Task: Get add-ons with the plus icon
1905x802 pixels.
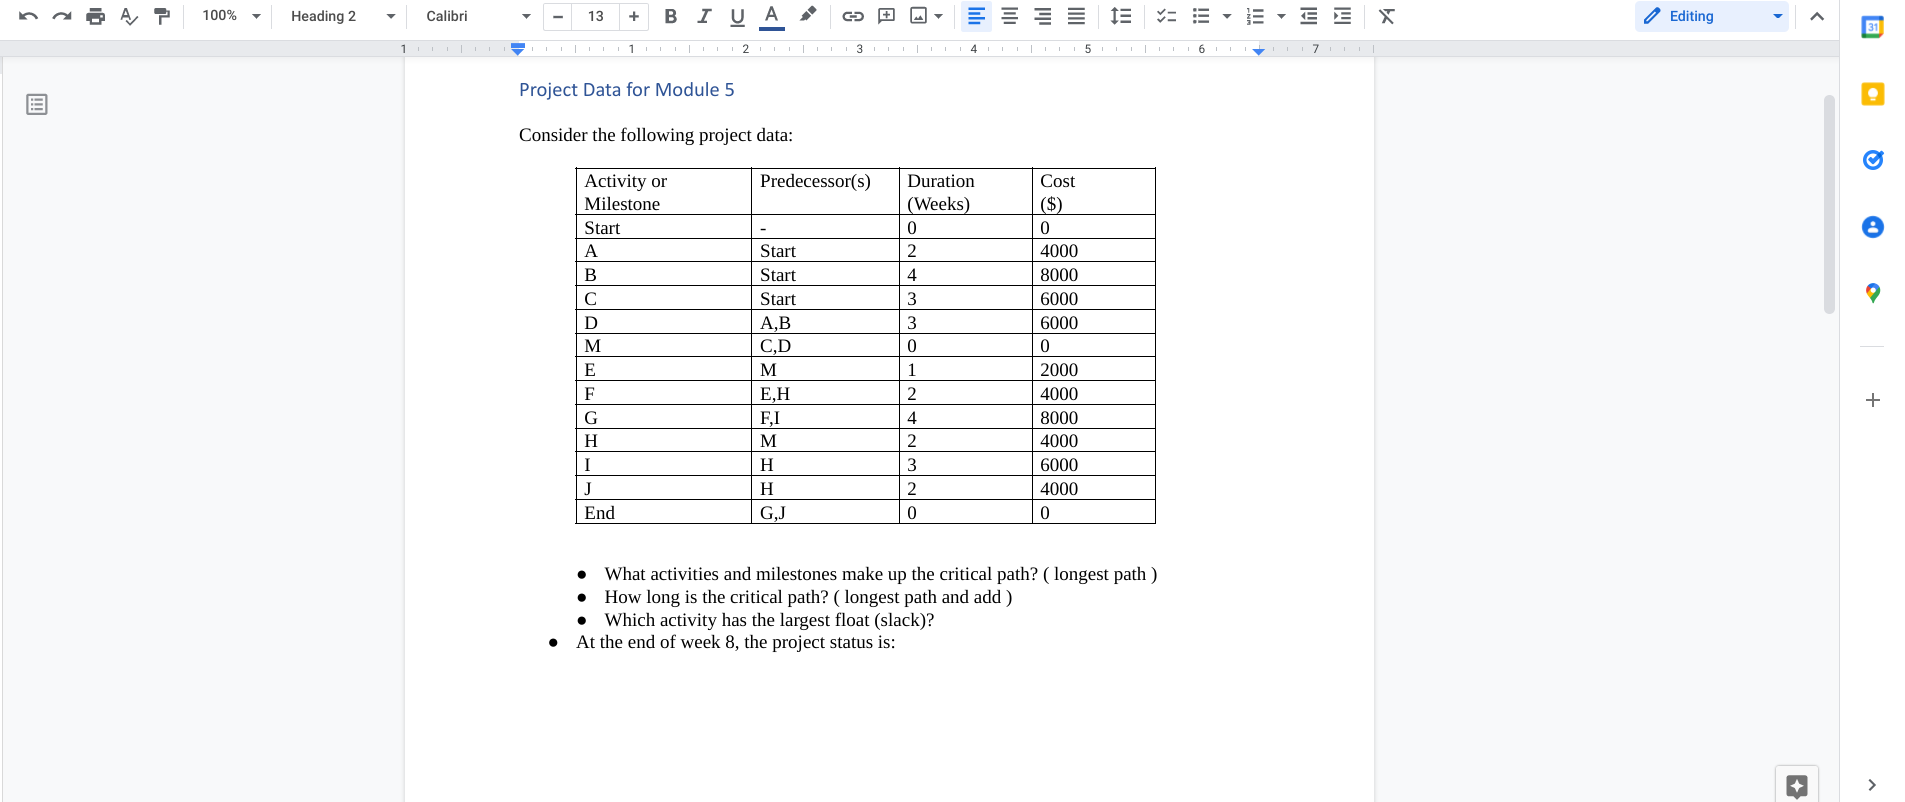Action: click(1873, 400)
